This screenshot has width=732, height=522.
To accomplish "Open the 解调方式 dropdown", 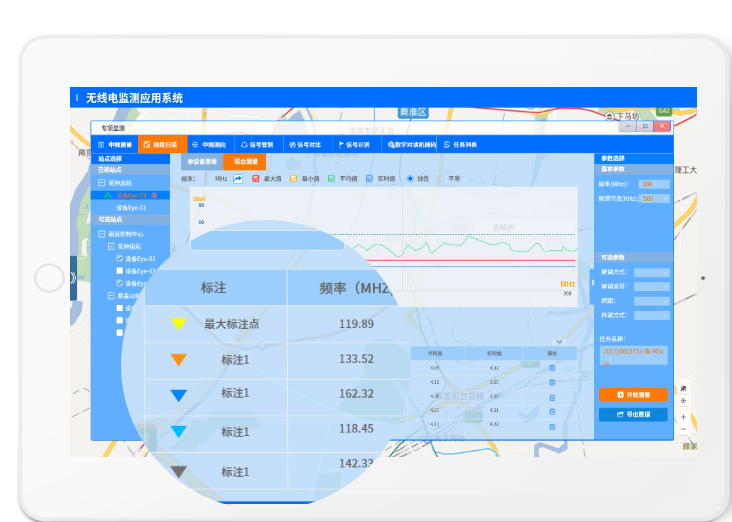I will click(x=651, y=272).
